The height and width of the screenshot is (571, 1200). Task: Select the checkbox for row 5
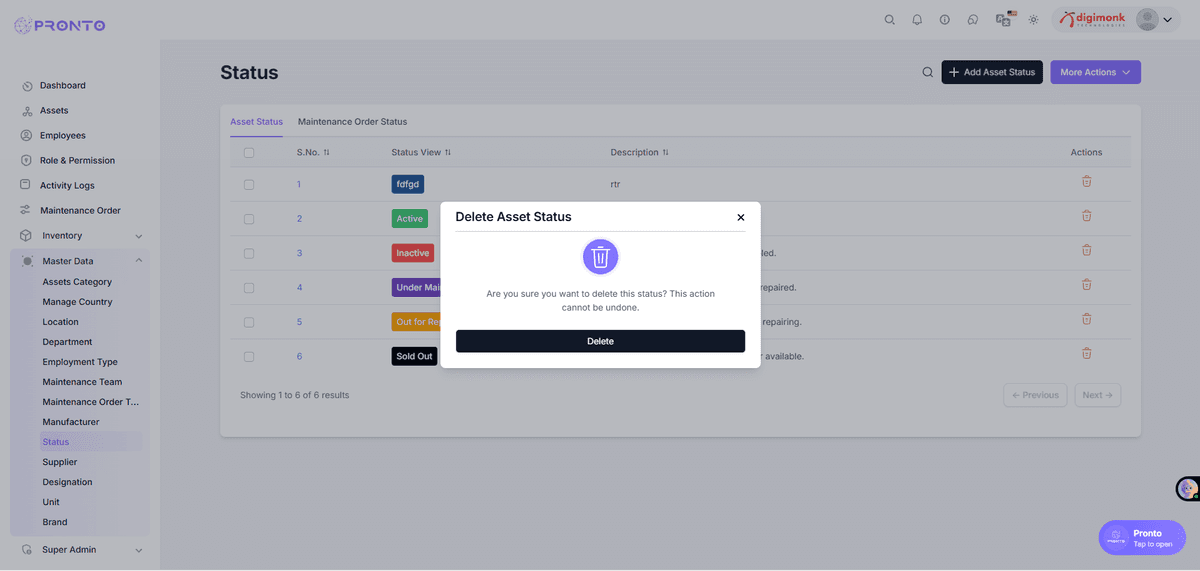pos(249,322)
